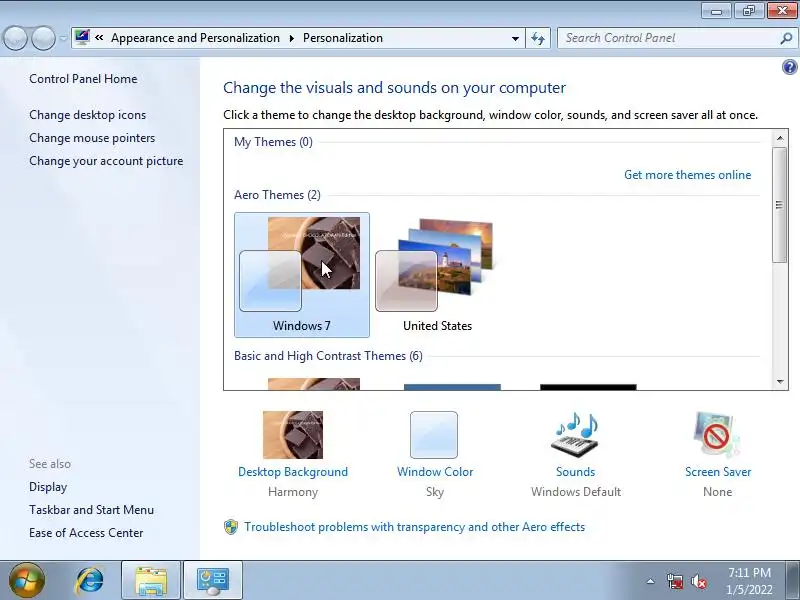Click theme list scrollbar down arrow
This screenshot has height=600, width=800.
point(780,381)
